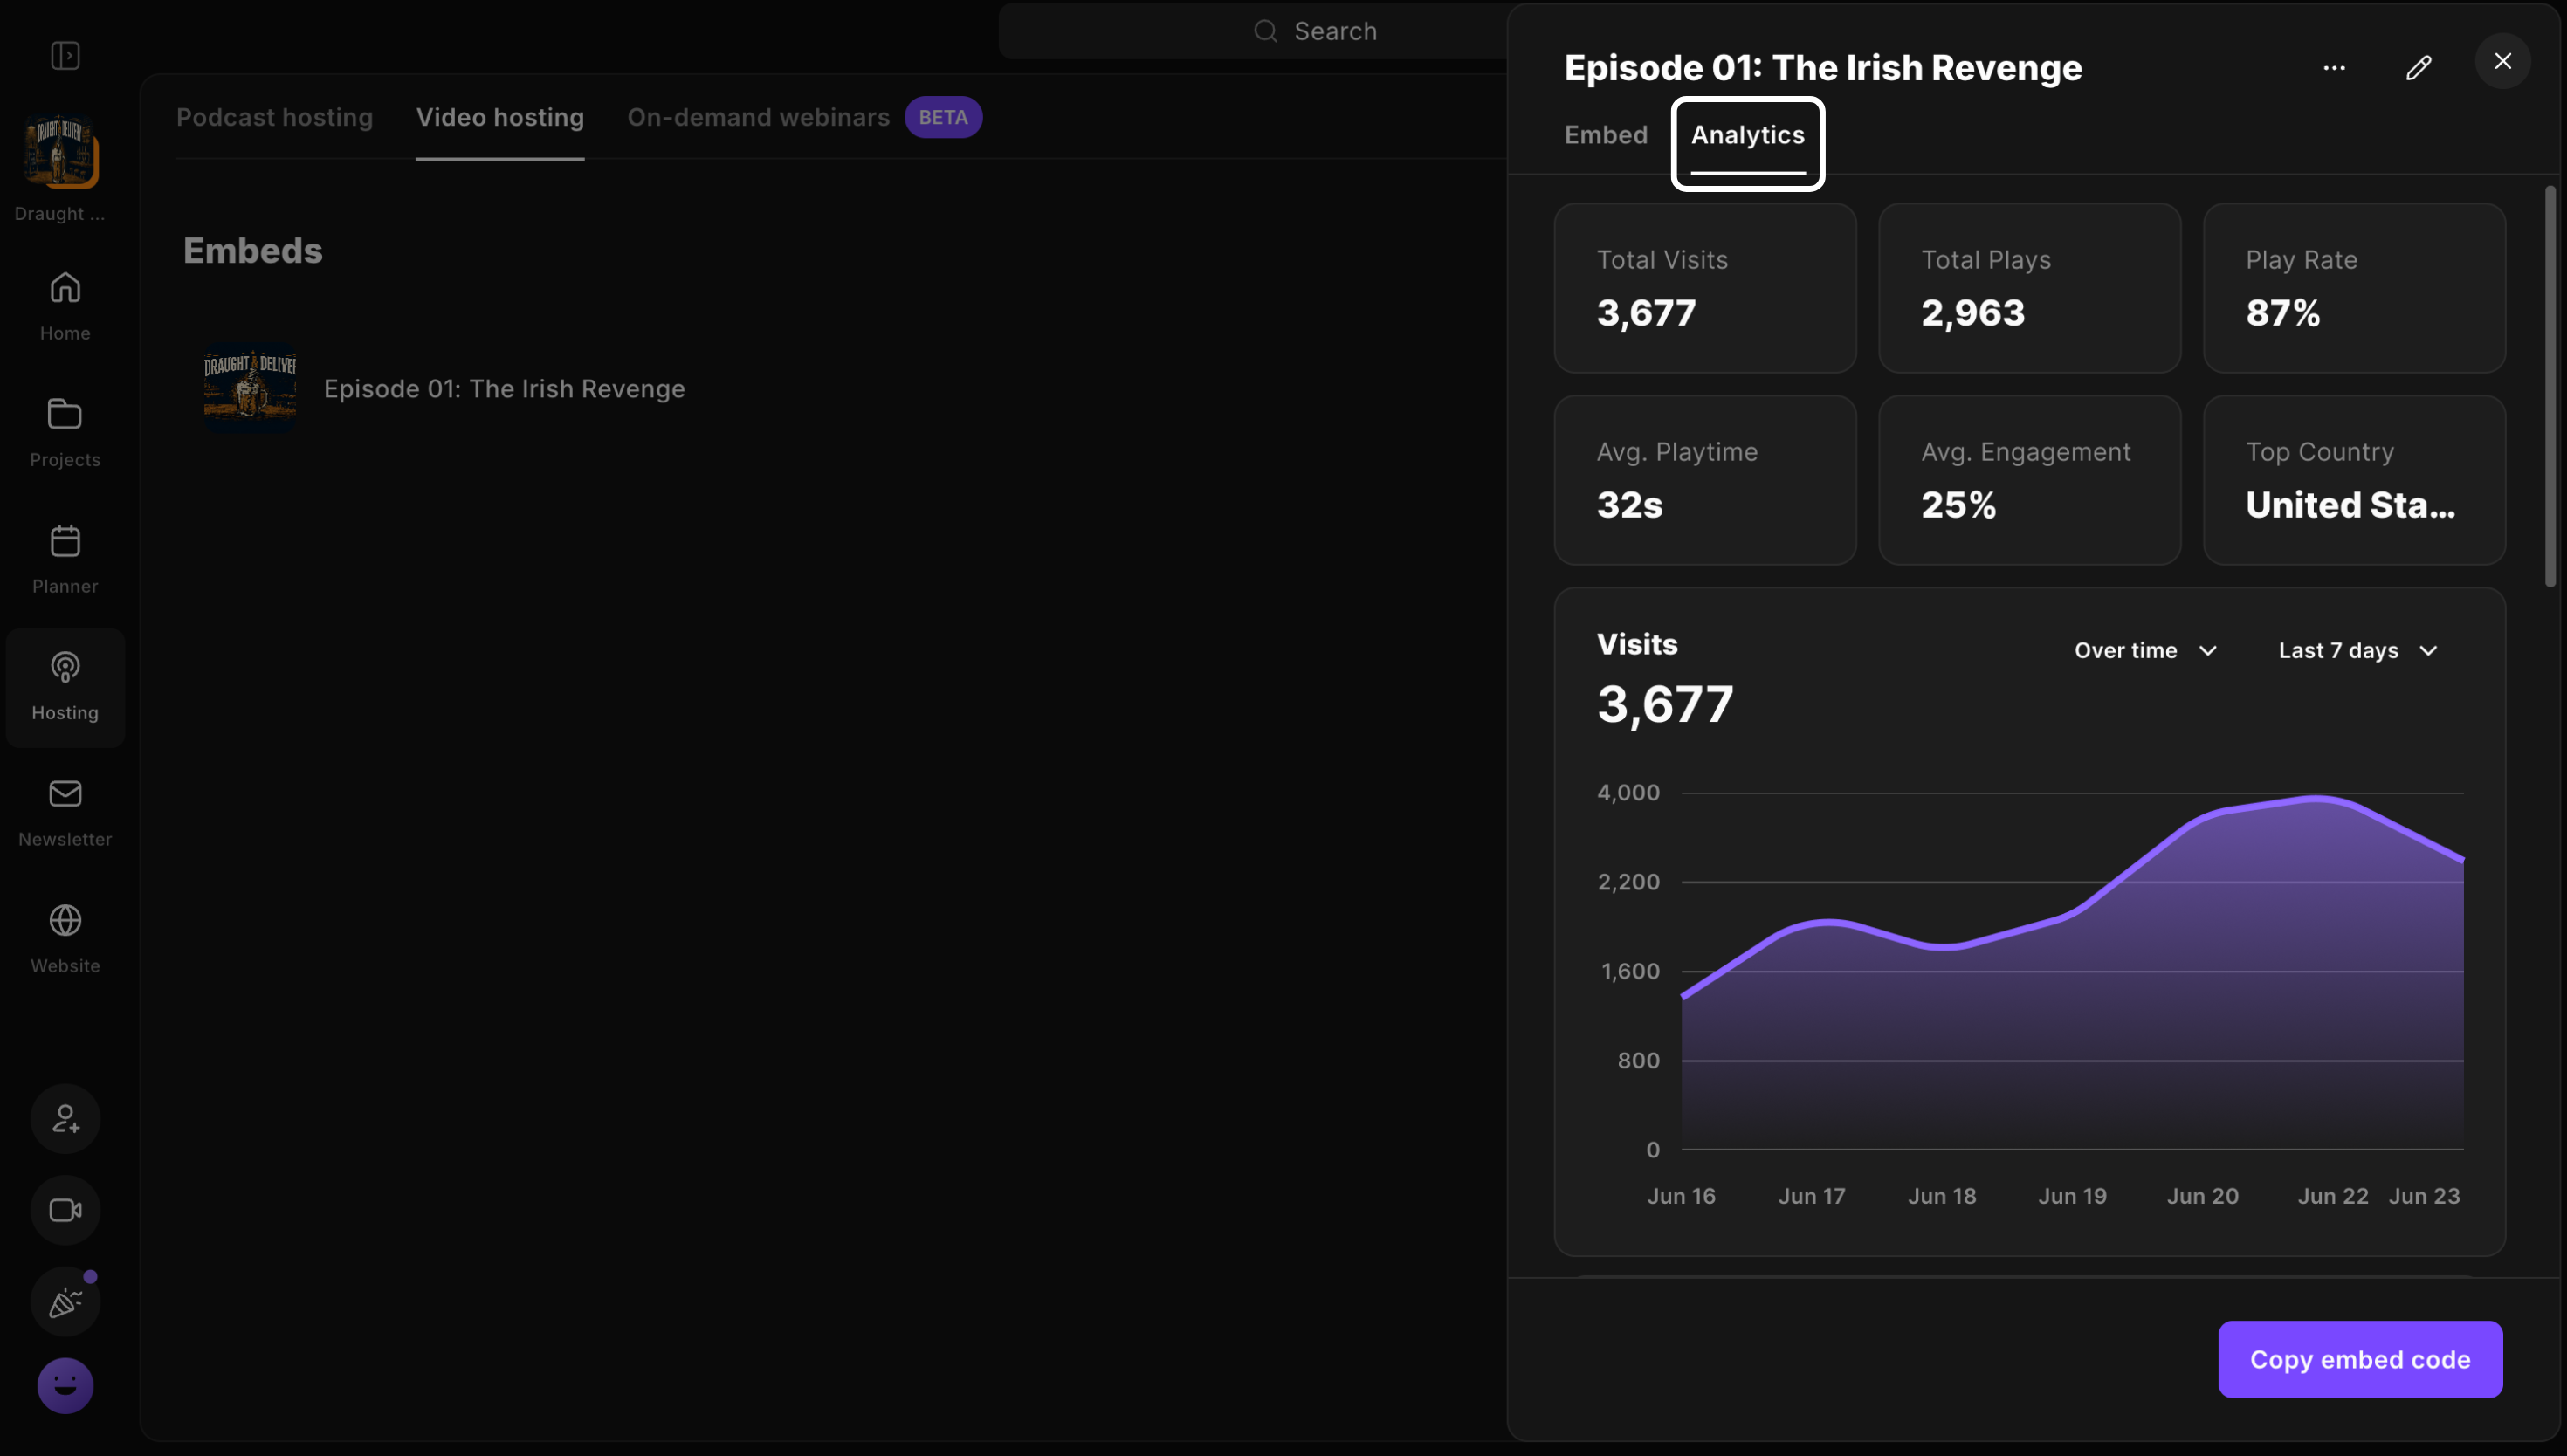
Task: Click the panel title Episode 01: The Irish Revenge
Action: coord(1823,67)
